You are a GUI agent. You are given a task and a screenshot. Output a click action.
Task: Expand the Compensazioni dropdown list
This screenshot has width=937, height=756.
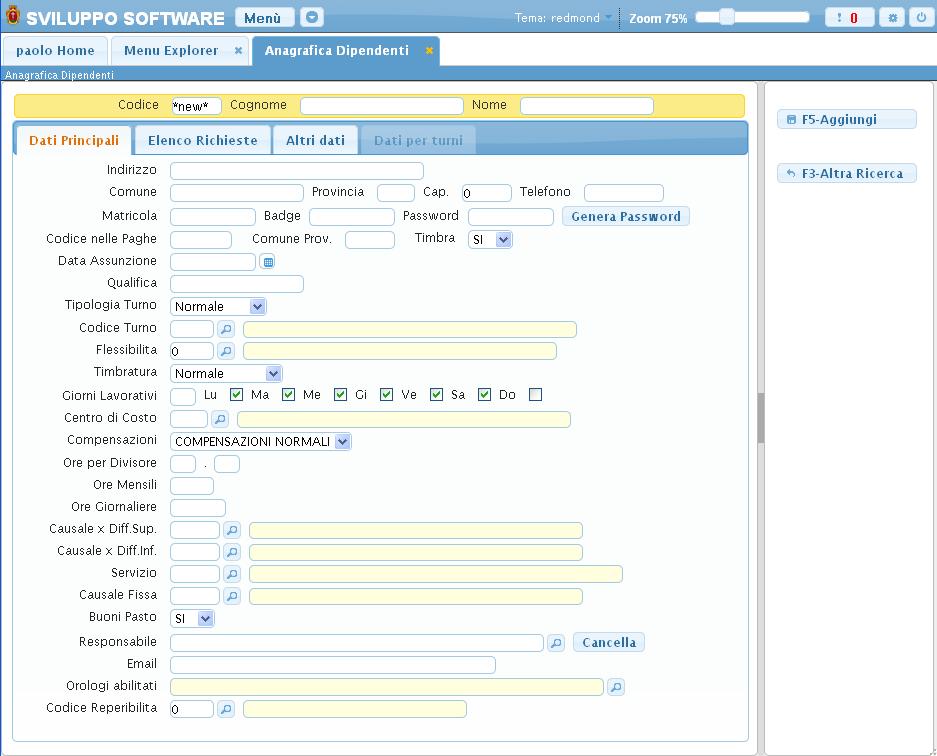(x=261, y=441)
